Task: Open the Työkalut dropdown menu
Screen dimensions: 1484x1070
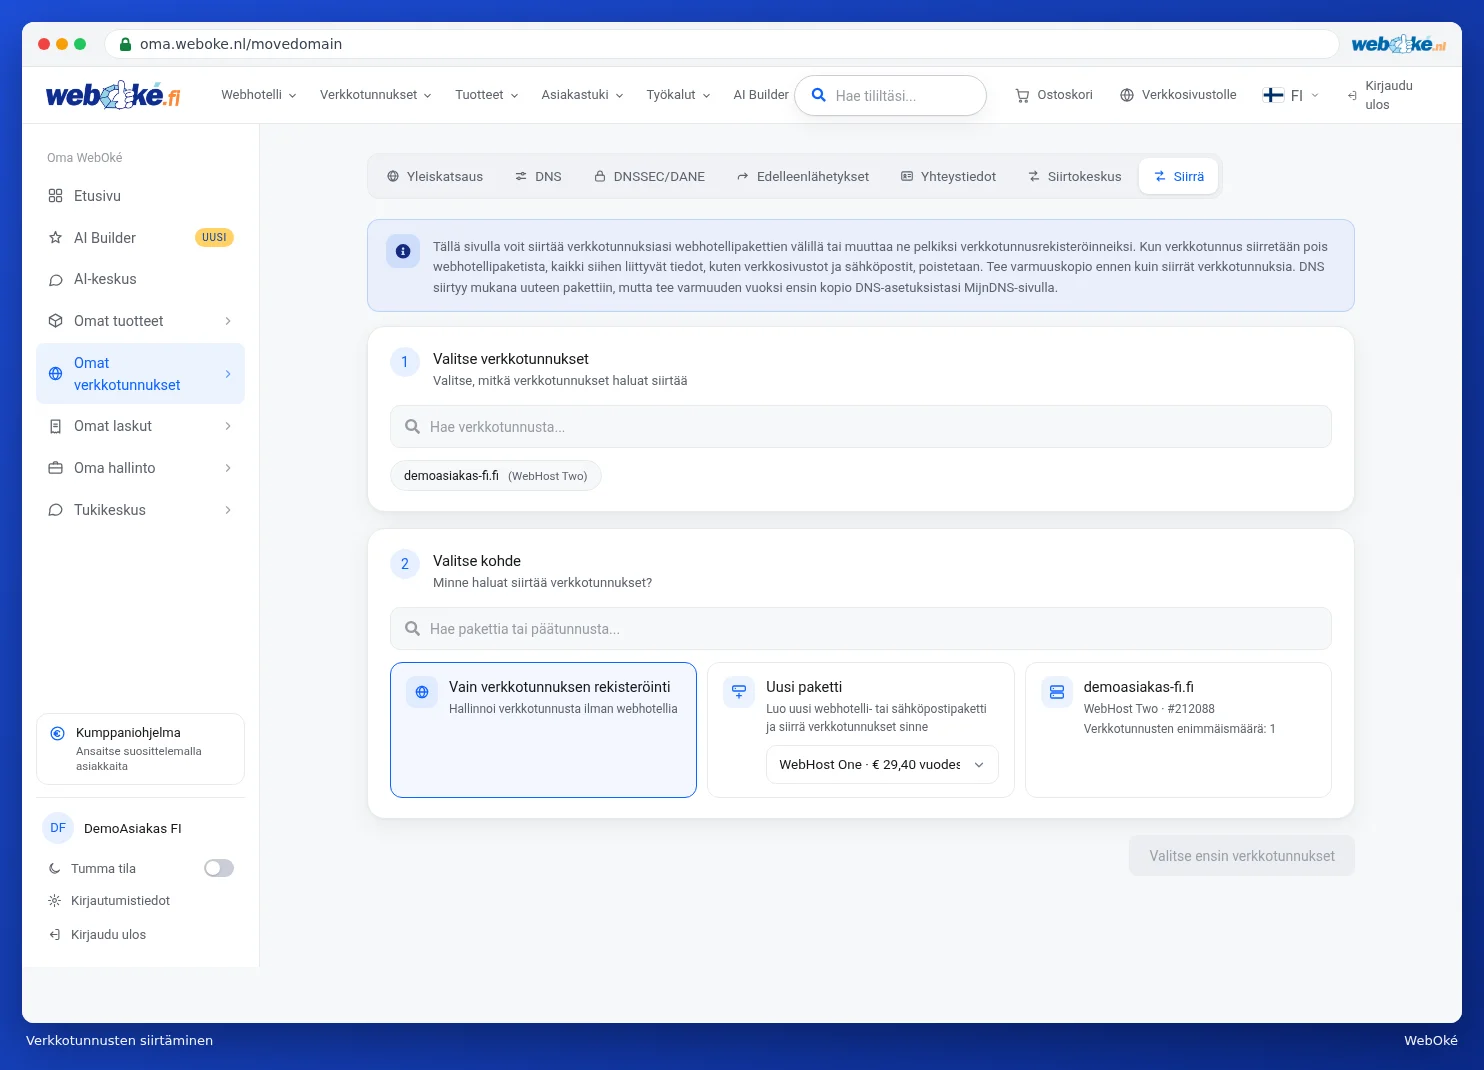Action: (678, 95)
